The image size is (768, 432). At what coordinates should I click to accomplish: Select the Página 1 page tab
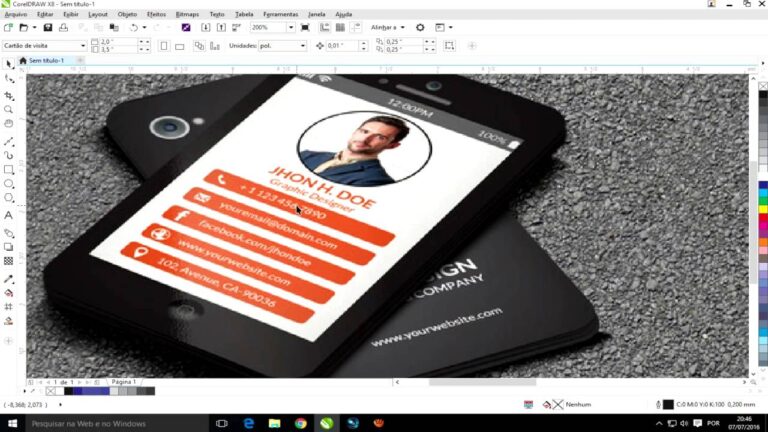123,382
